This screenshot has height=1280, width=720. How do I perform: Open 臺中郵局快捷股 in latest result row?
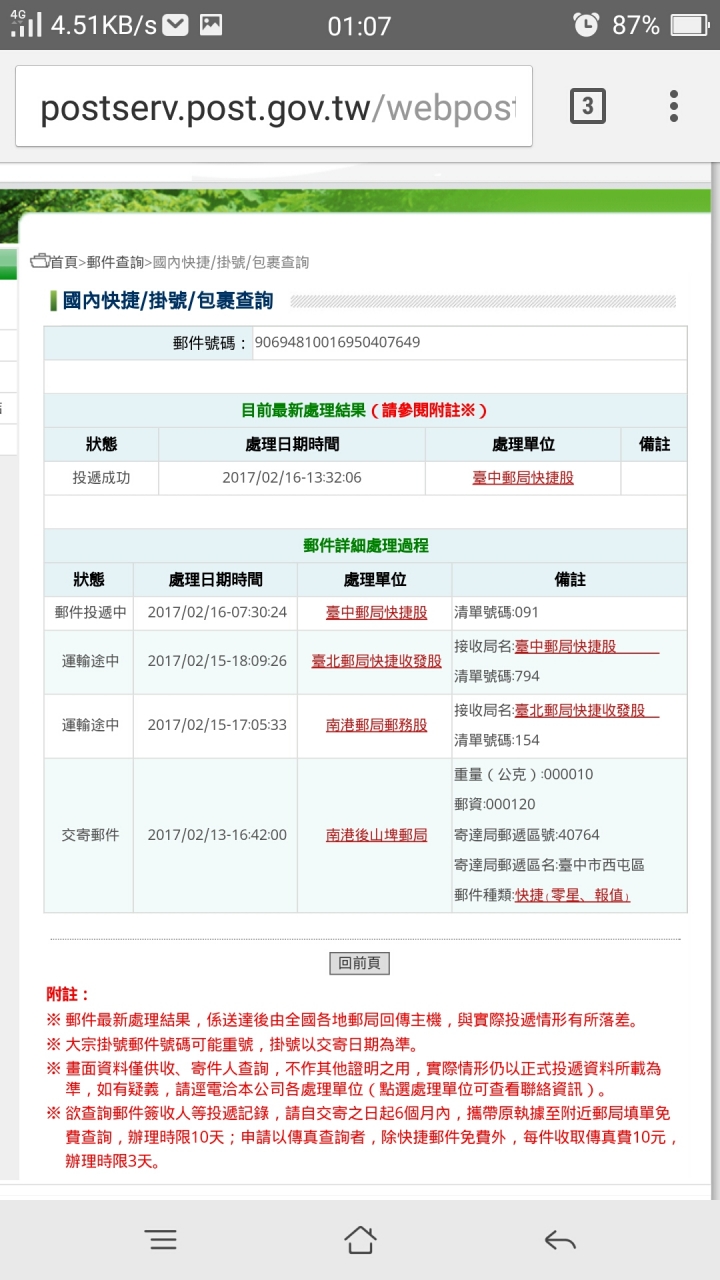tap(523, 478)
